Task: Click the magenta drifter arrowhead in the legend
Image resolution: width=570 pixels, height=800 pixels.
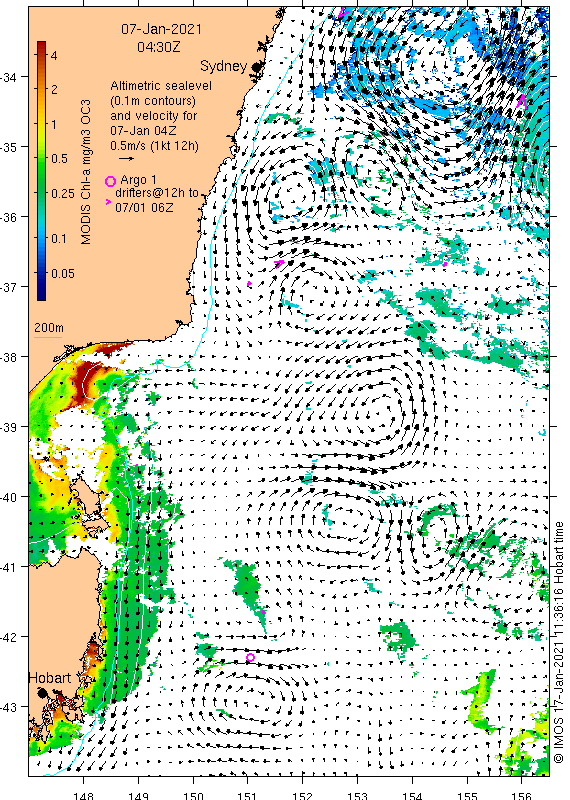Action: (108, 202)
